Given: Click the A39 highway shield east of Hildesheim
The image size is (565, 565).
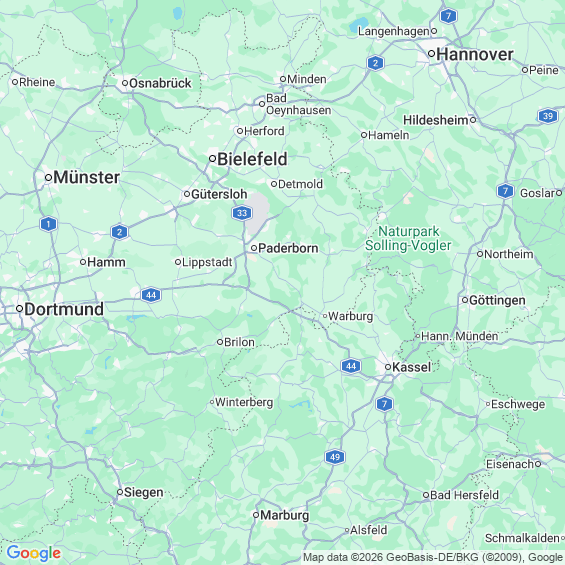Looking at the screenshot, I should 548,116.
